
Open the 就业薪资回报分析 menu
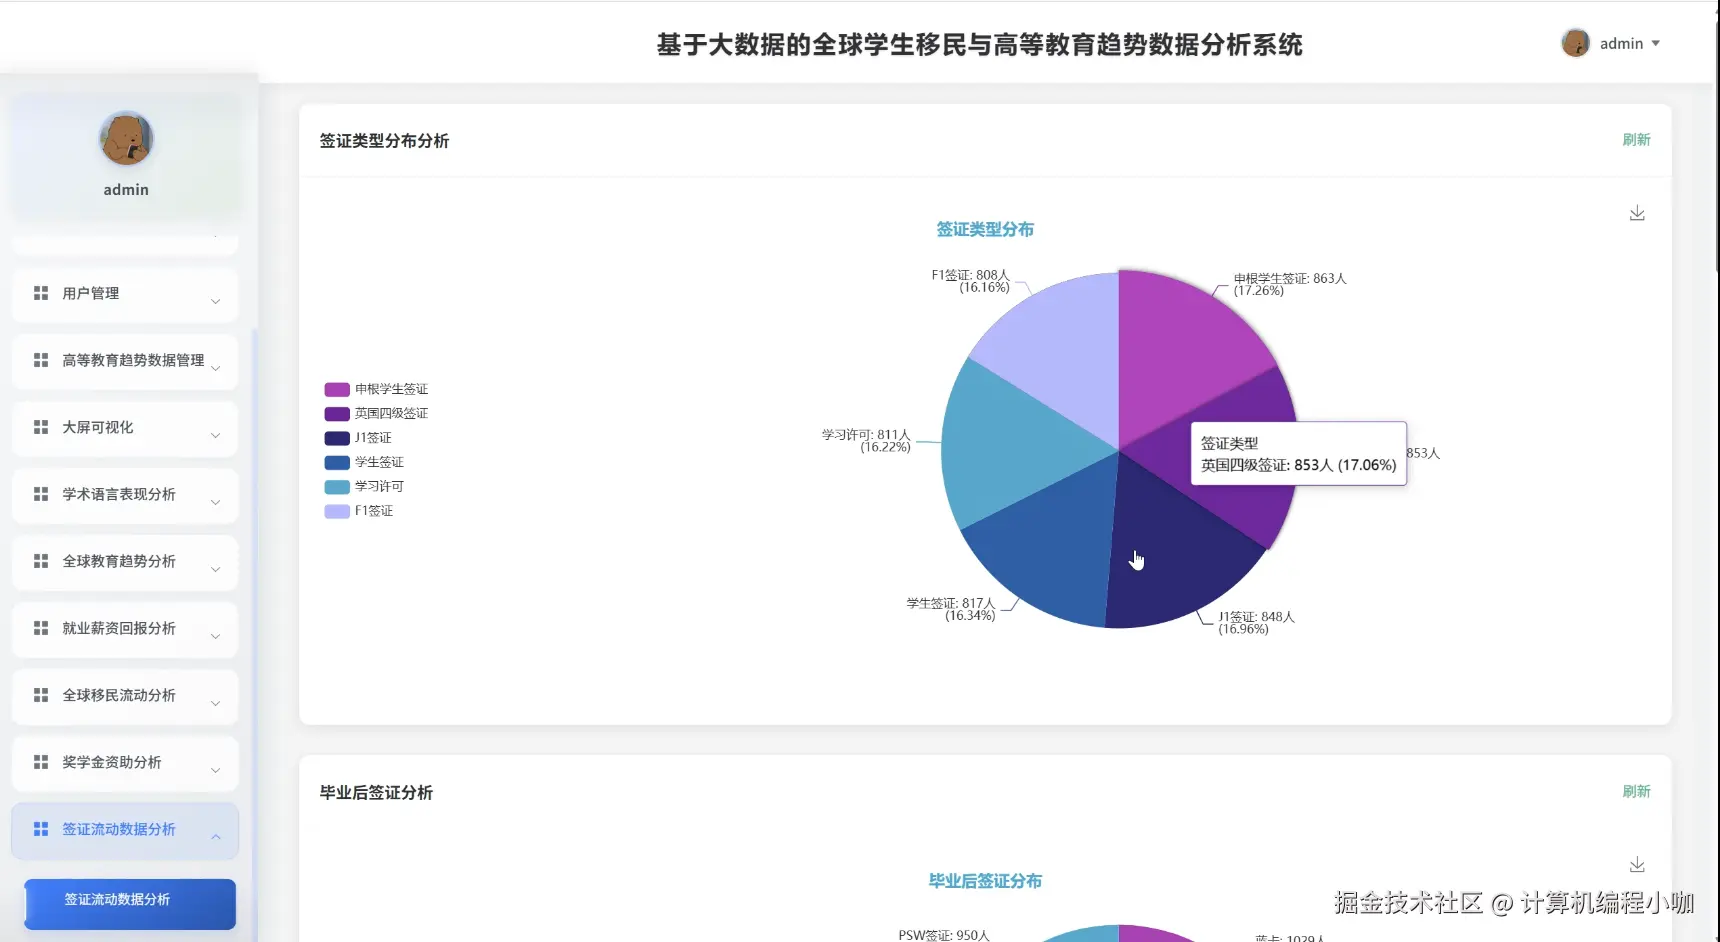tap(125, 629)
